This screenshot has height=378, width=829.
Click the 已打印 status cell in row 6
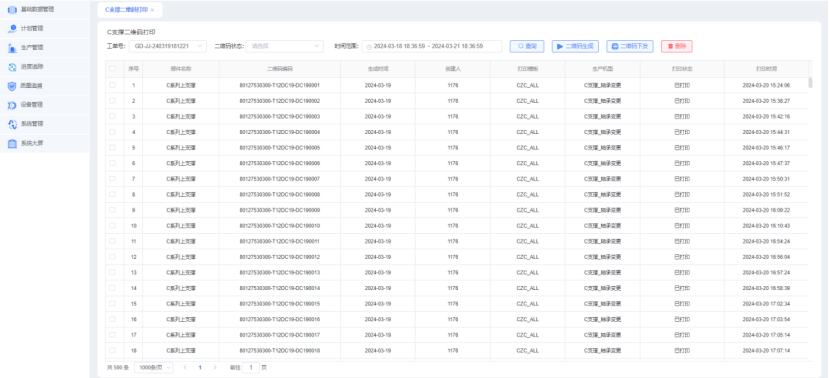(682, 163)
